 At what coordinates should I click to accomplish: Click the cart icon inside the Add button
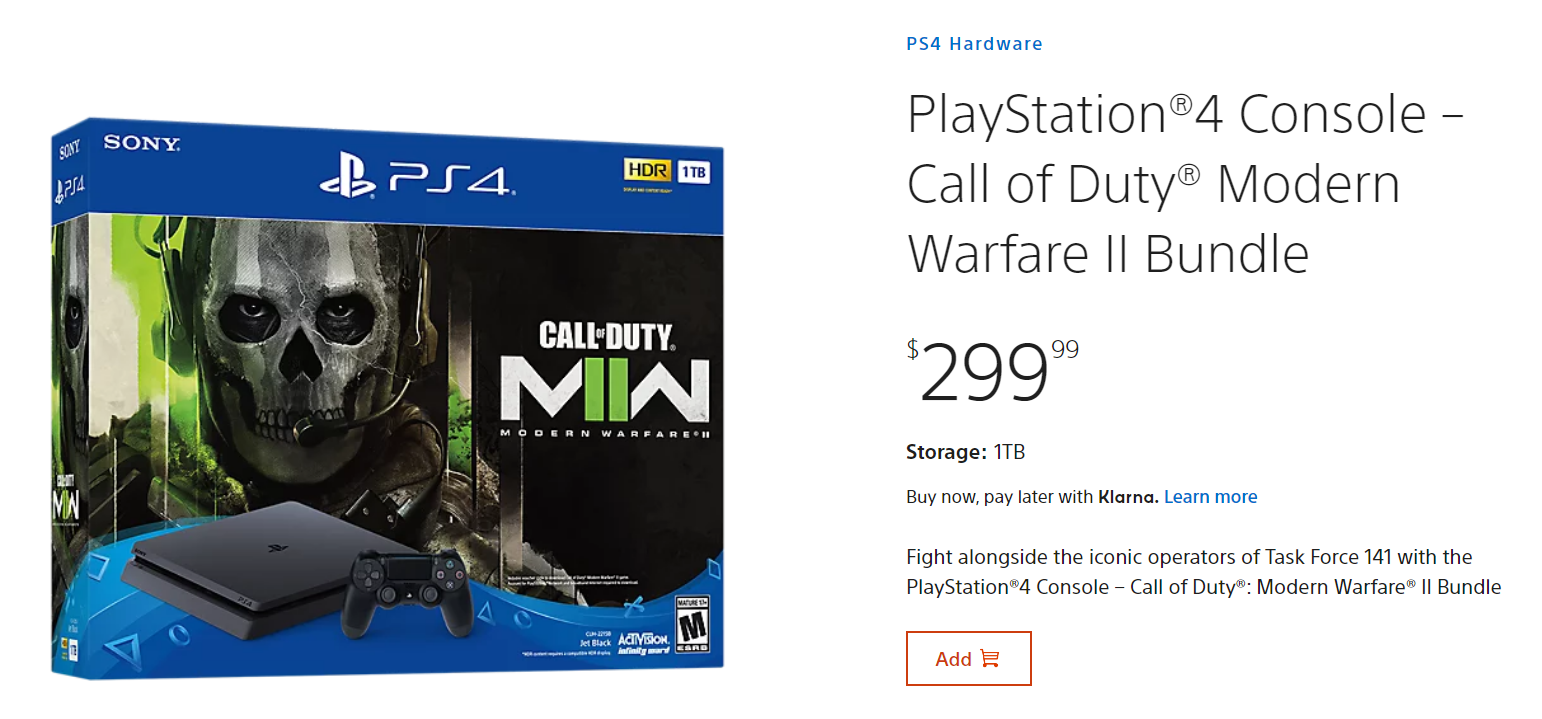pyautogui.click(x=988, y=658)
